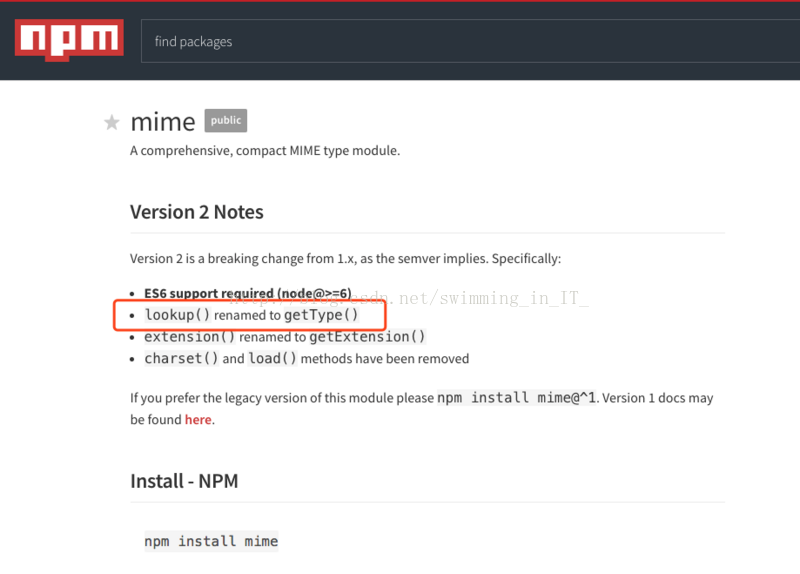This screenshot has width=800, height=574.
Task: Click the Install - NPM heading
Action: tap(184, 481)
